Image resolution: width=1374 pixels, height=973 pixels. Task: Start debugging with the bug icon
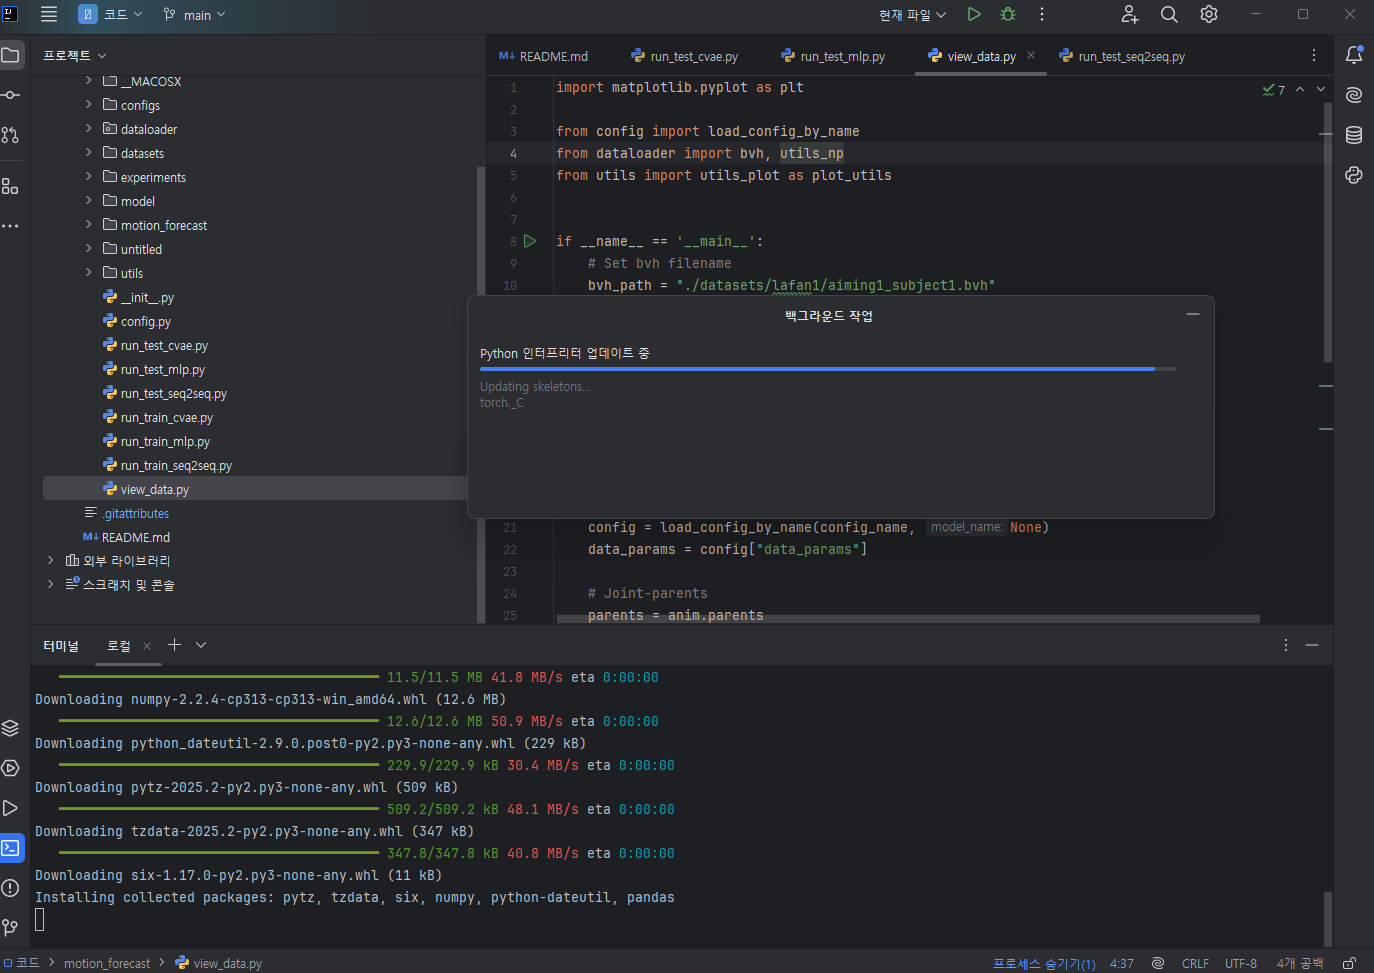tap(1008, 14)
